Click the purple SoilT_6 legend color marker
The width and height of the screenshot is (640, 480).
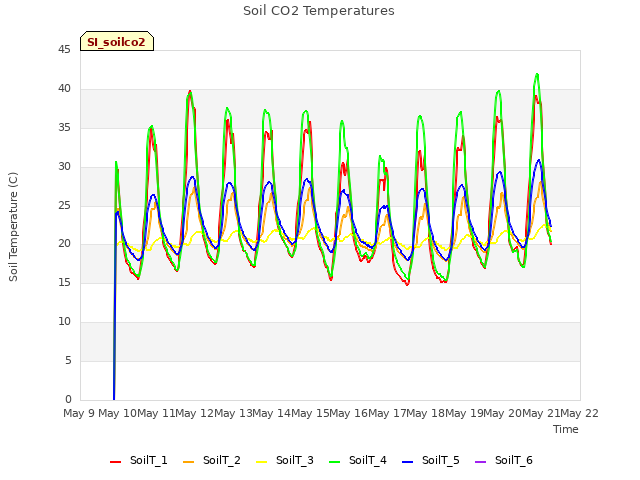(x=481, y=462)
